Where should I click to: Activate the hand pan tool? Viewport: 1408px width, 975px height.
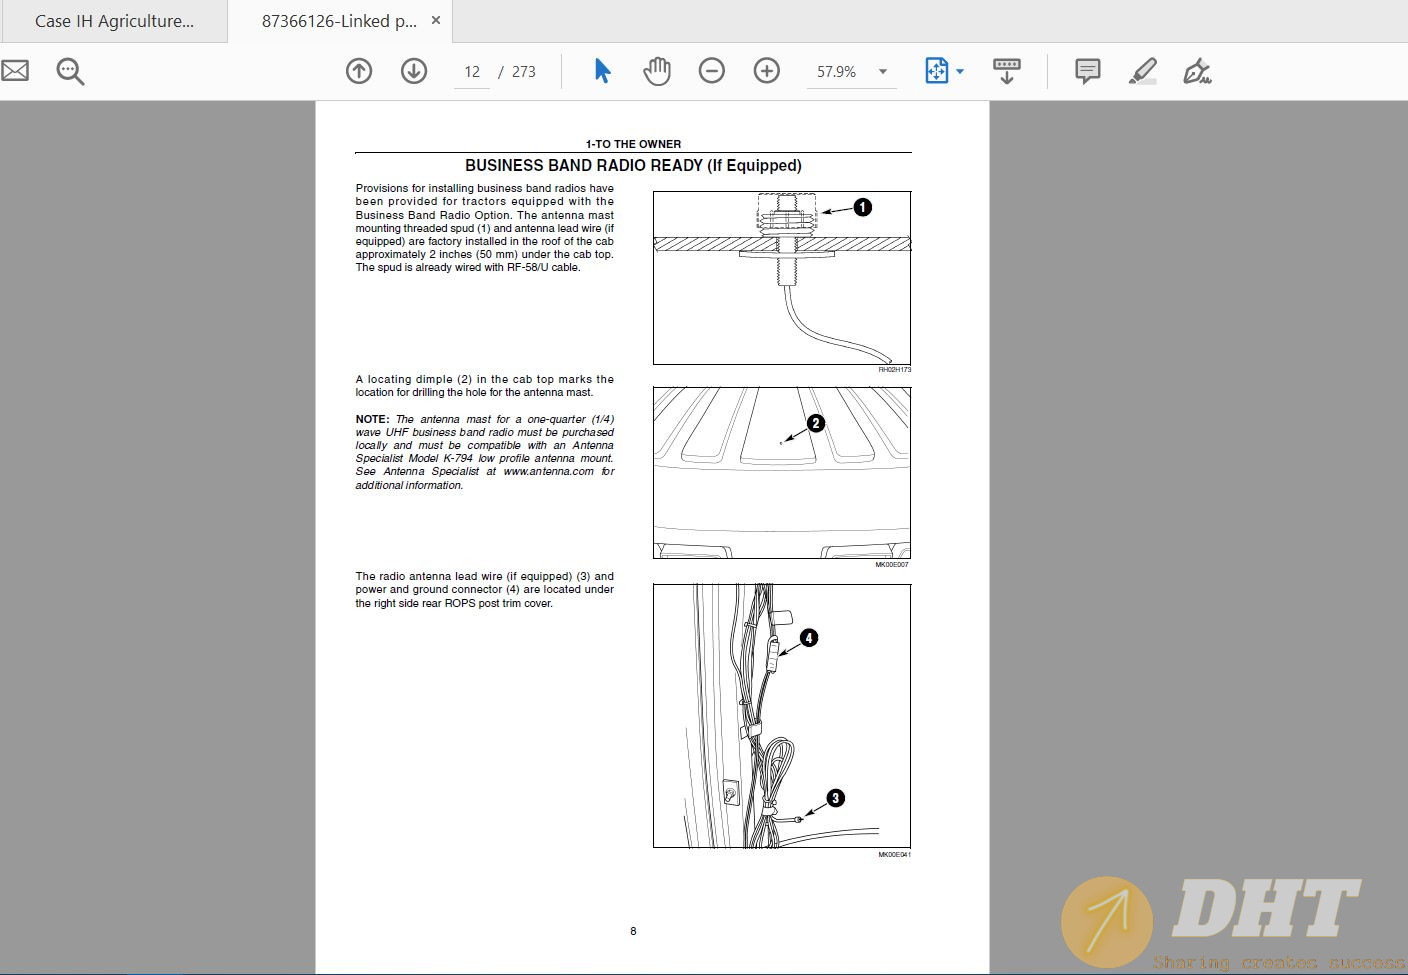coord(657,71)
